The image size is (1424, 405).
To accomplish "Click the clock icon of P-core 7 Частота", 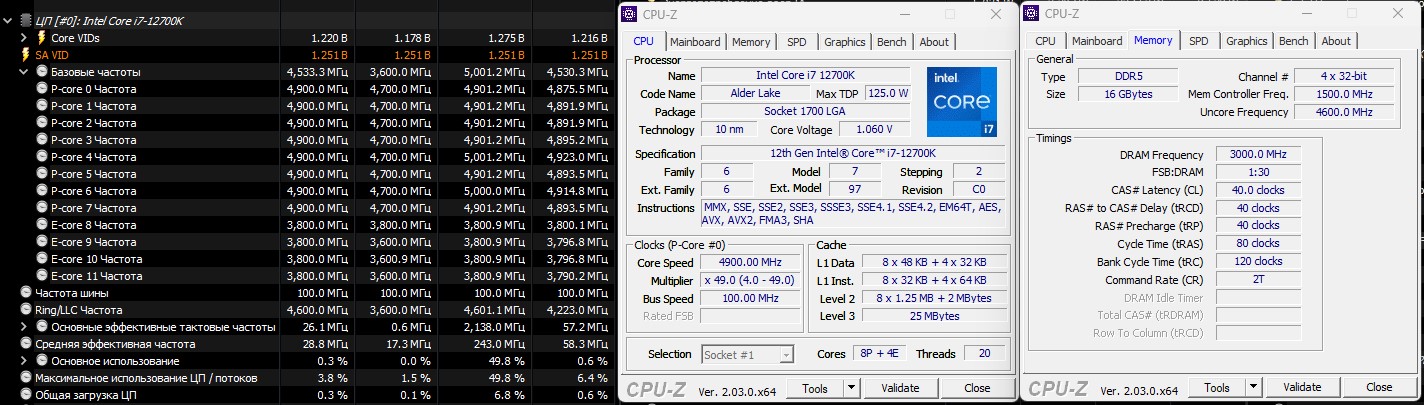I will 41,208.
